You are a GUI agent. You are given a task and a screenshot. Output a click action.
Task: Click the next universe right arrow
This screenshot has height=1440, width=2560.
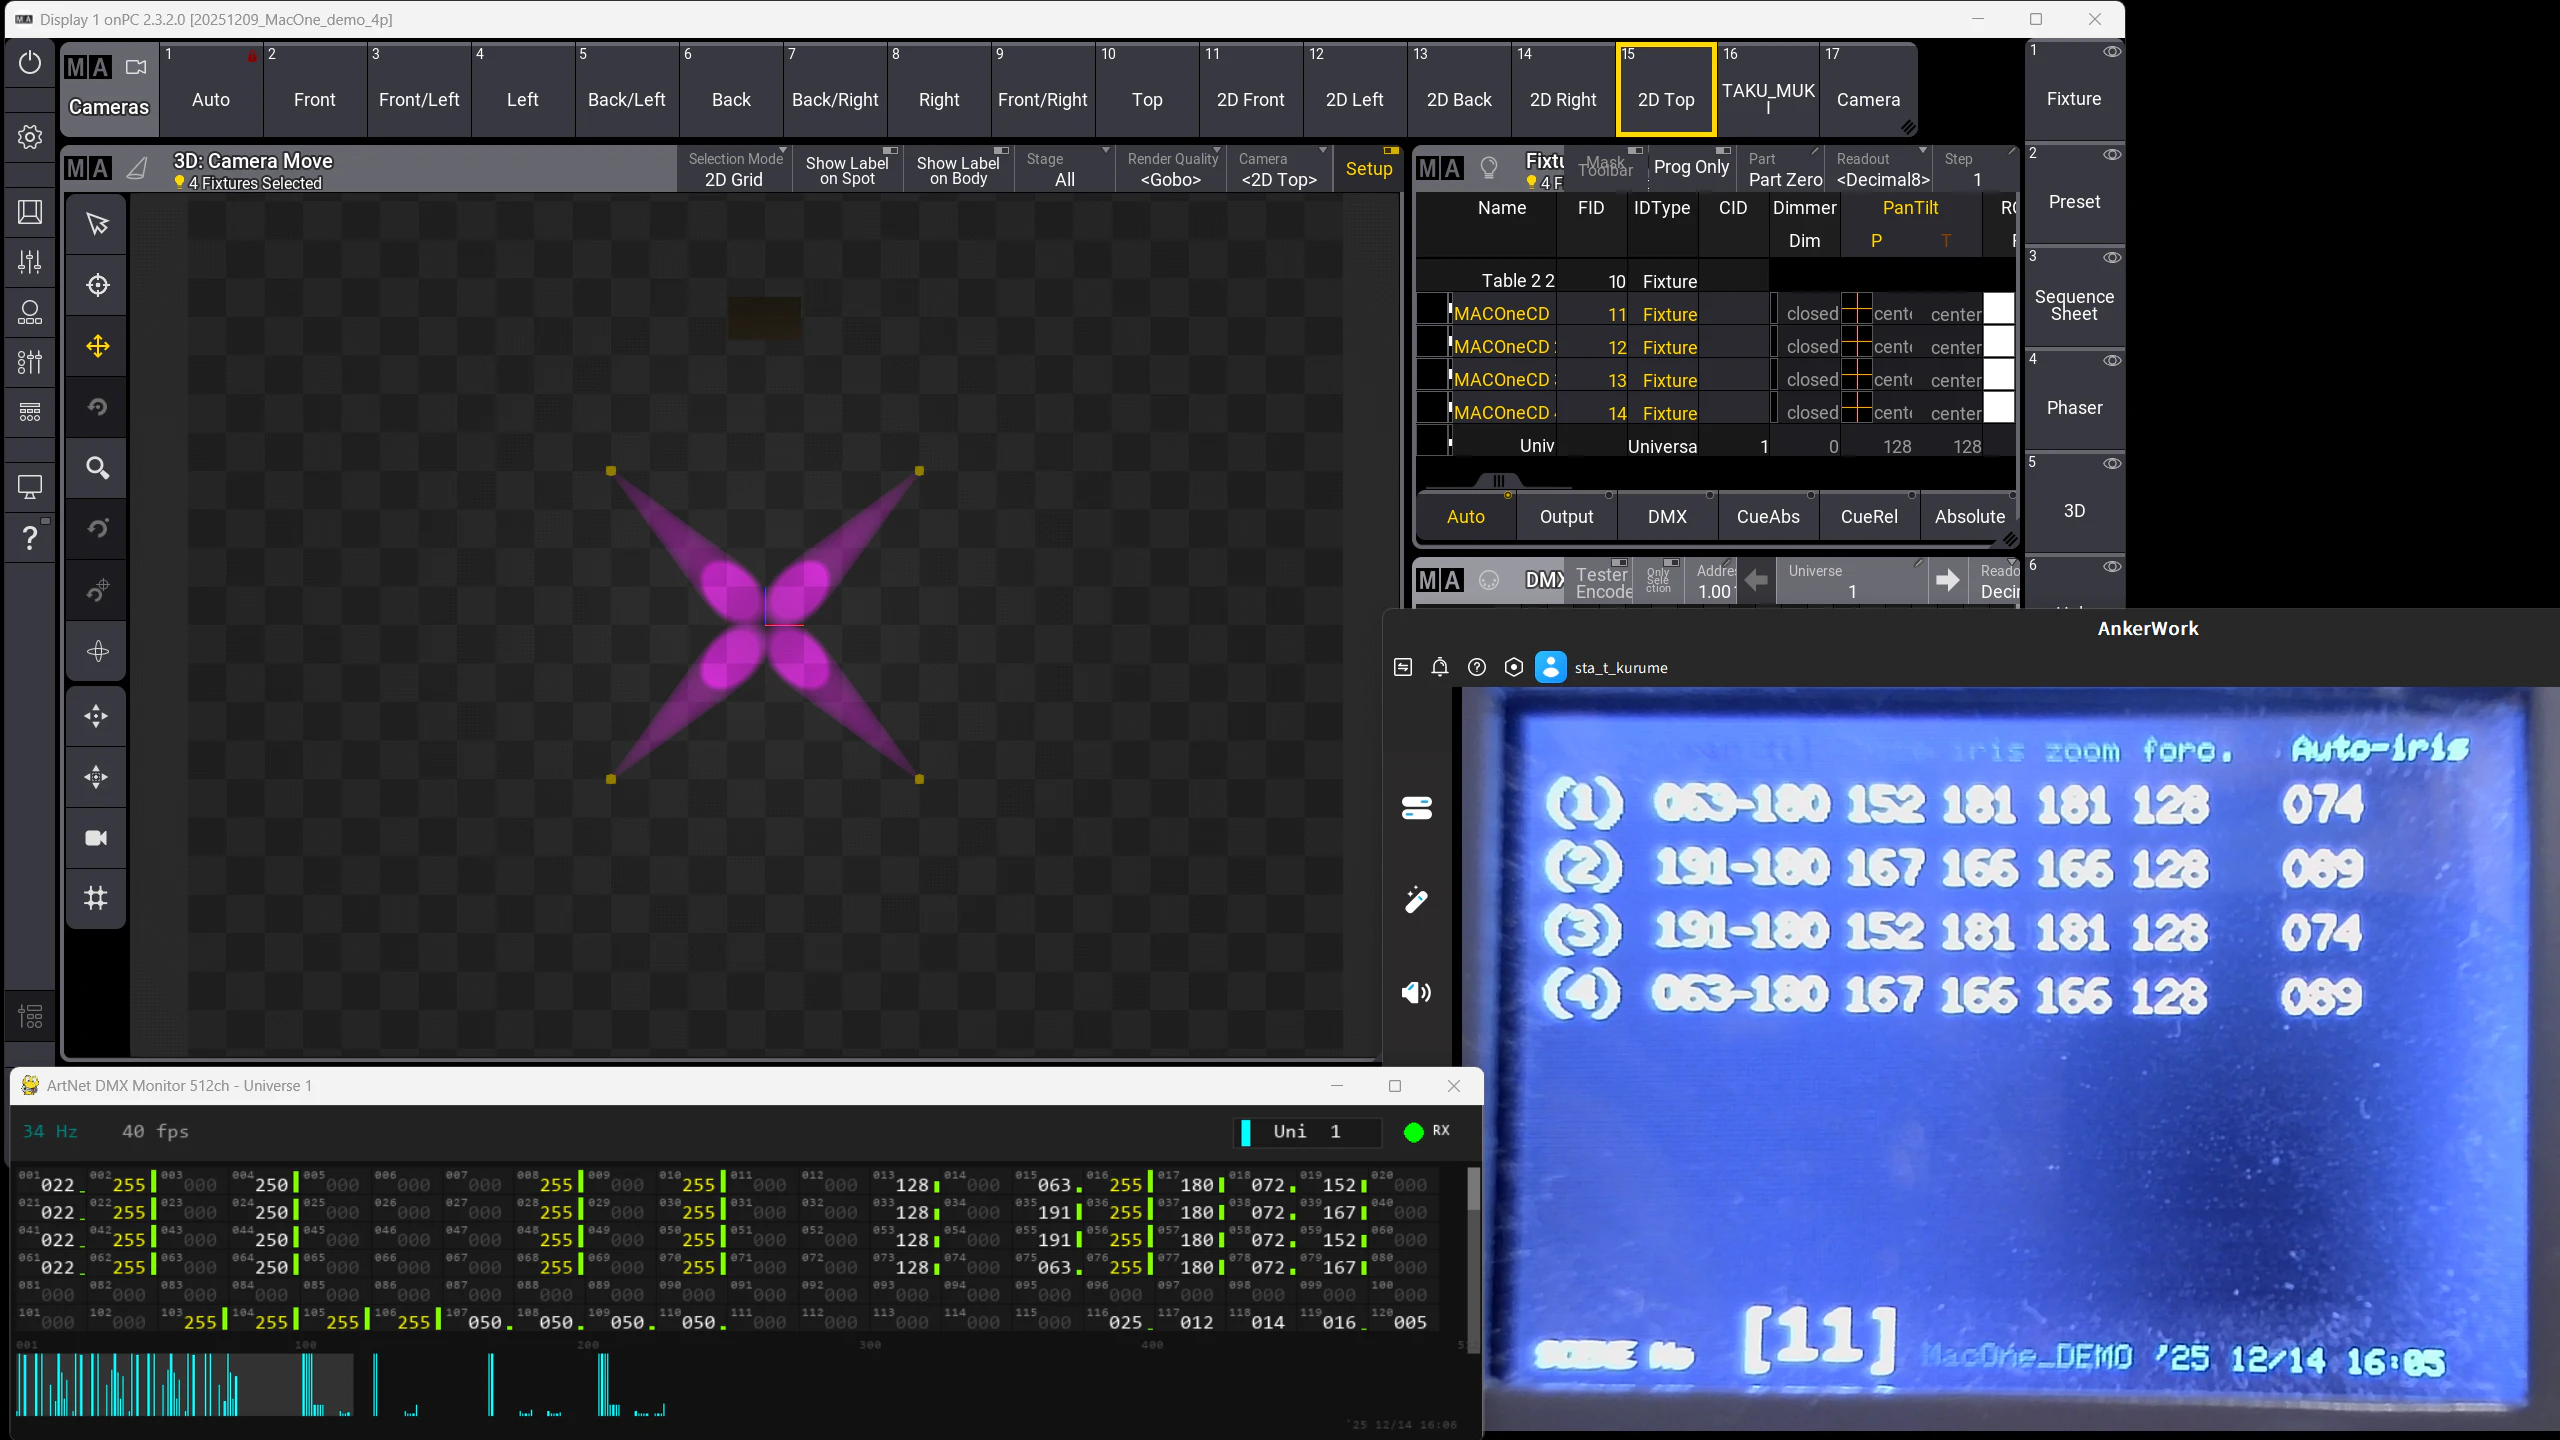click(1948, 581)
